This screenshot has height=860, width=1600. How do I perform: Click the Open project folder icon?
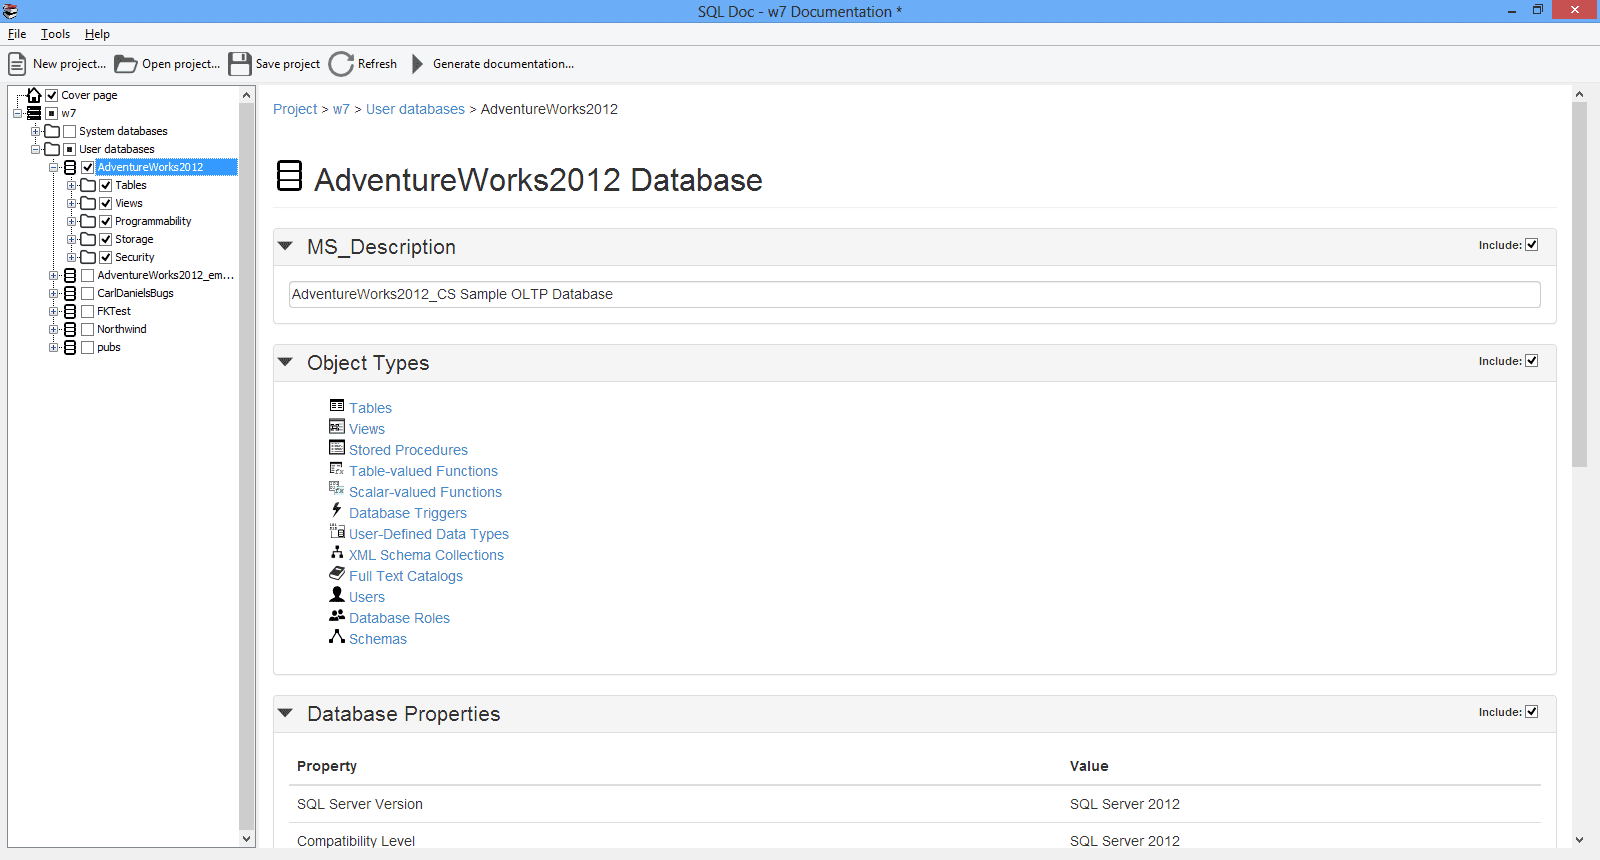pos(125,64)
